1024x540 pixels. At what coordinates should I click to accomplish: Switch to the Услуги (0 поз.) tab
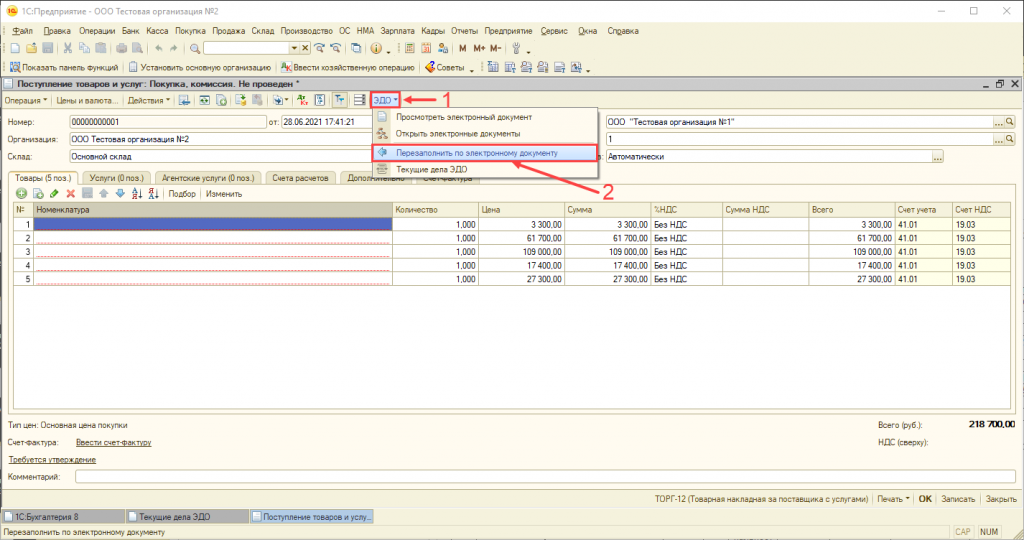pyautogui.click(x=118, y=177)
